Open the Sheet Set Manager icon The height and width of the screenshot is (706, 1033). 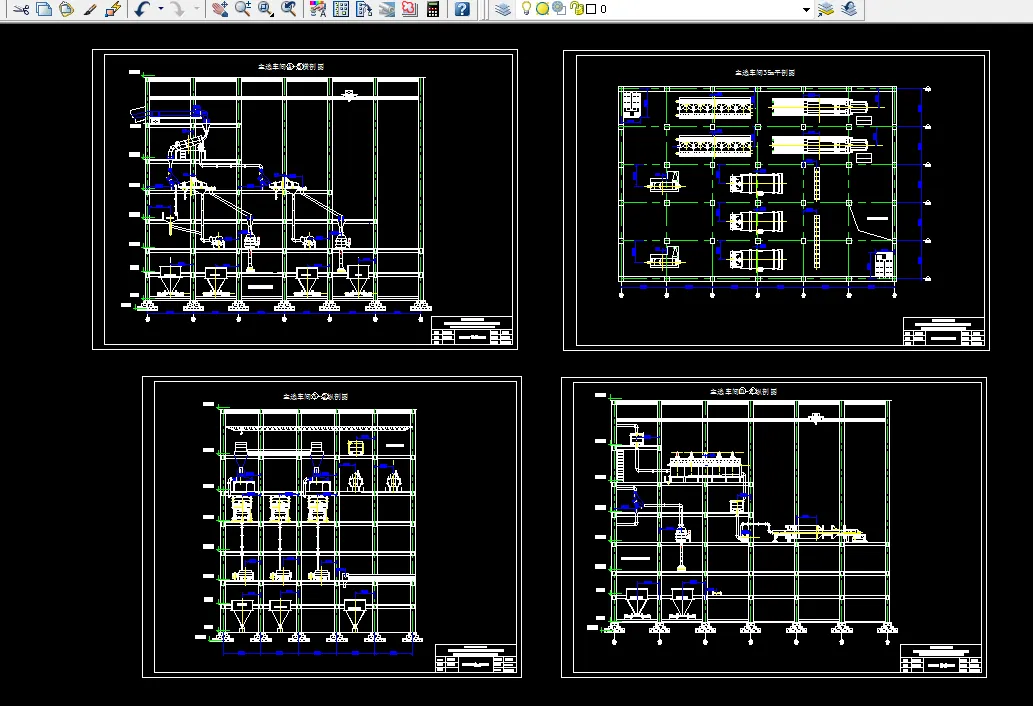pyautogui.click(x=387, y=9)
